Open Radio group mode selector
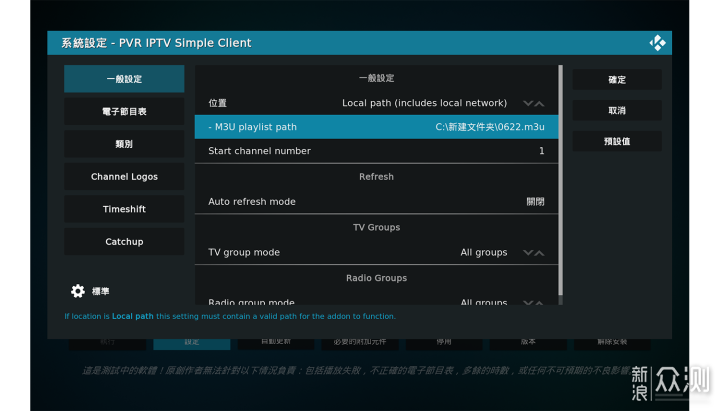 (376, 300)
